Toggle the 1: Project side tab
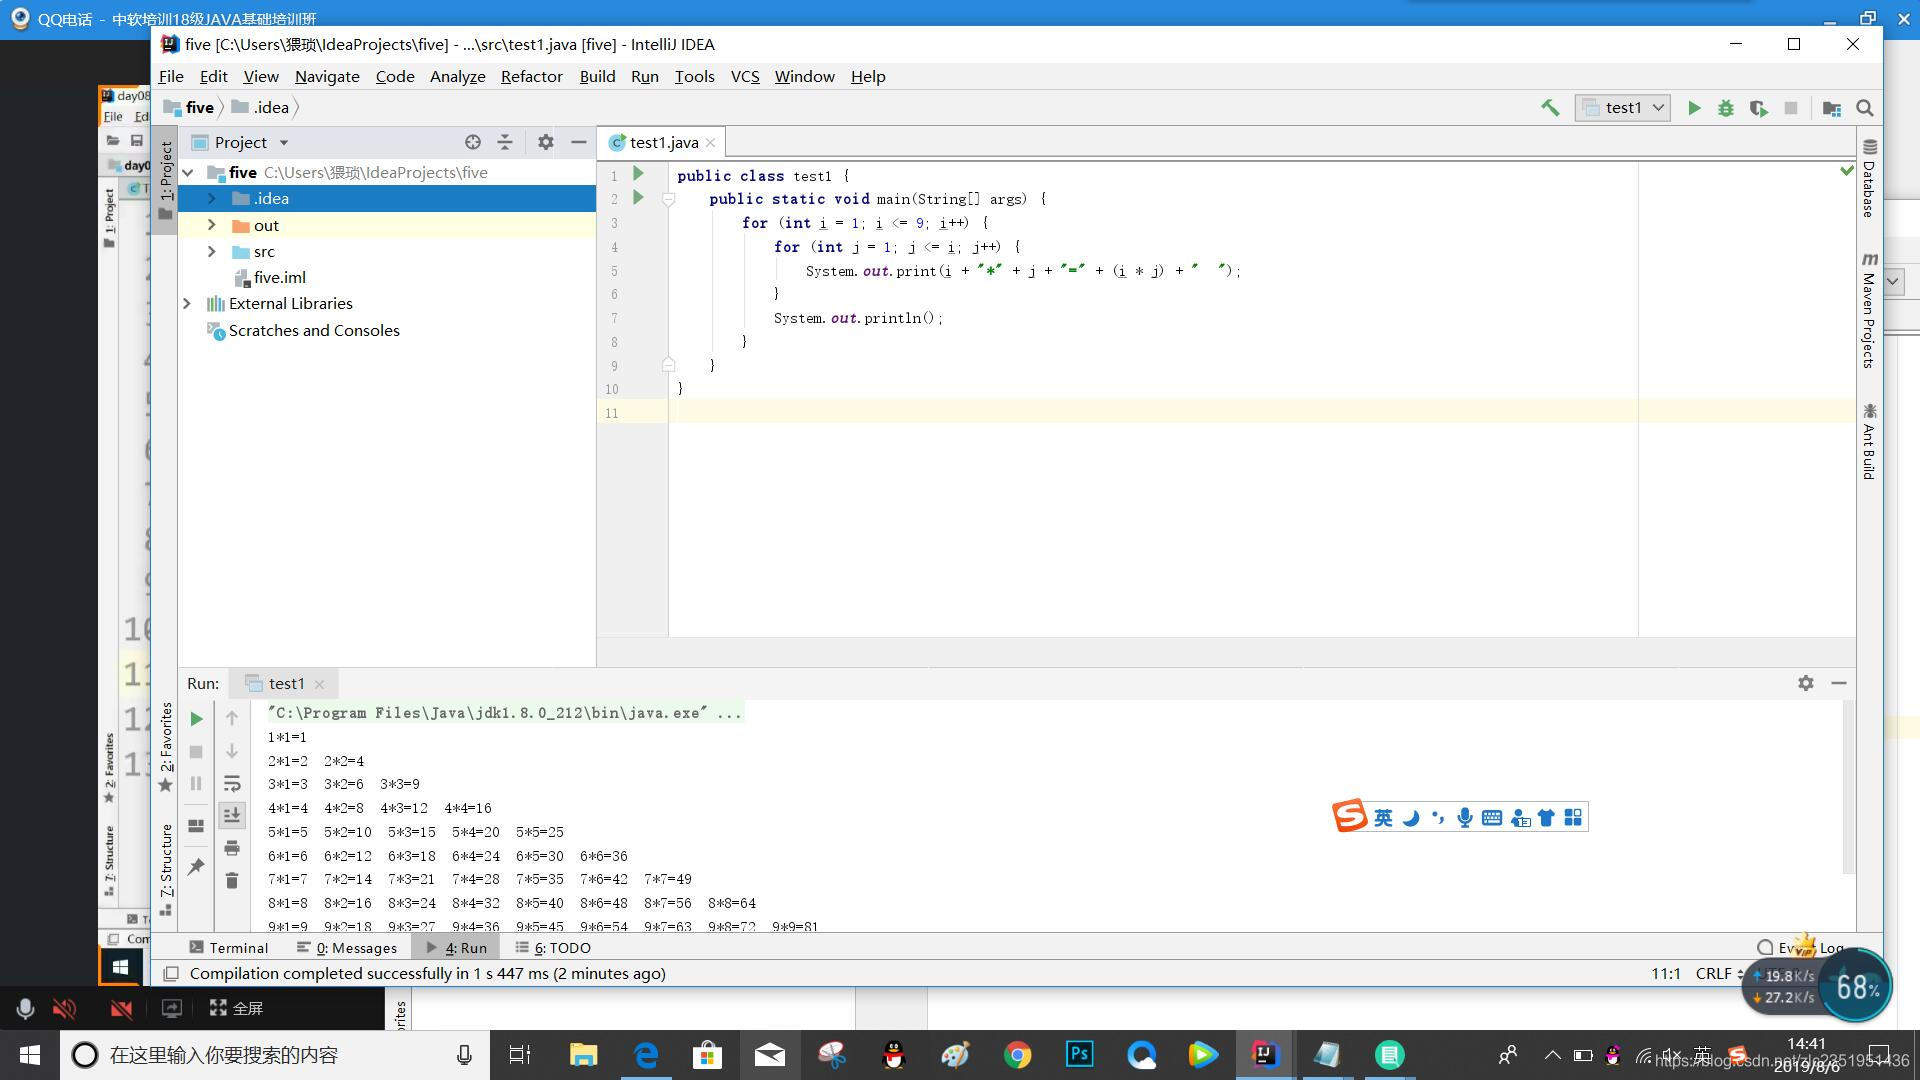 coord(165,178)
